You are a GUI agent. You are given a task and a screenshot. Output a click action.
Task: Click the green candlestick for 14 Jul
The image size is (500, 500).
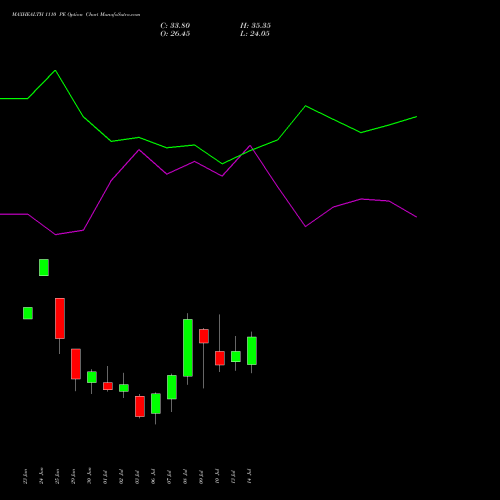tap(252, 351)
